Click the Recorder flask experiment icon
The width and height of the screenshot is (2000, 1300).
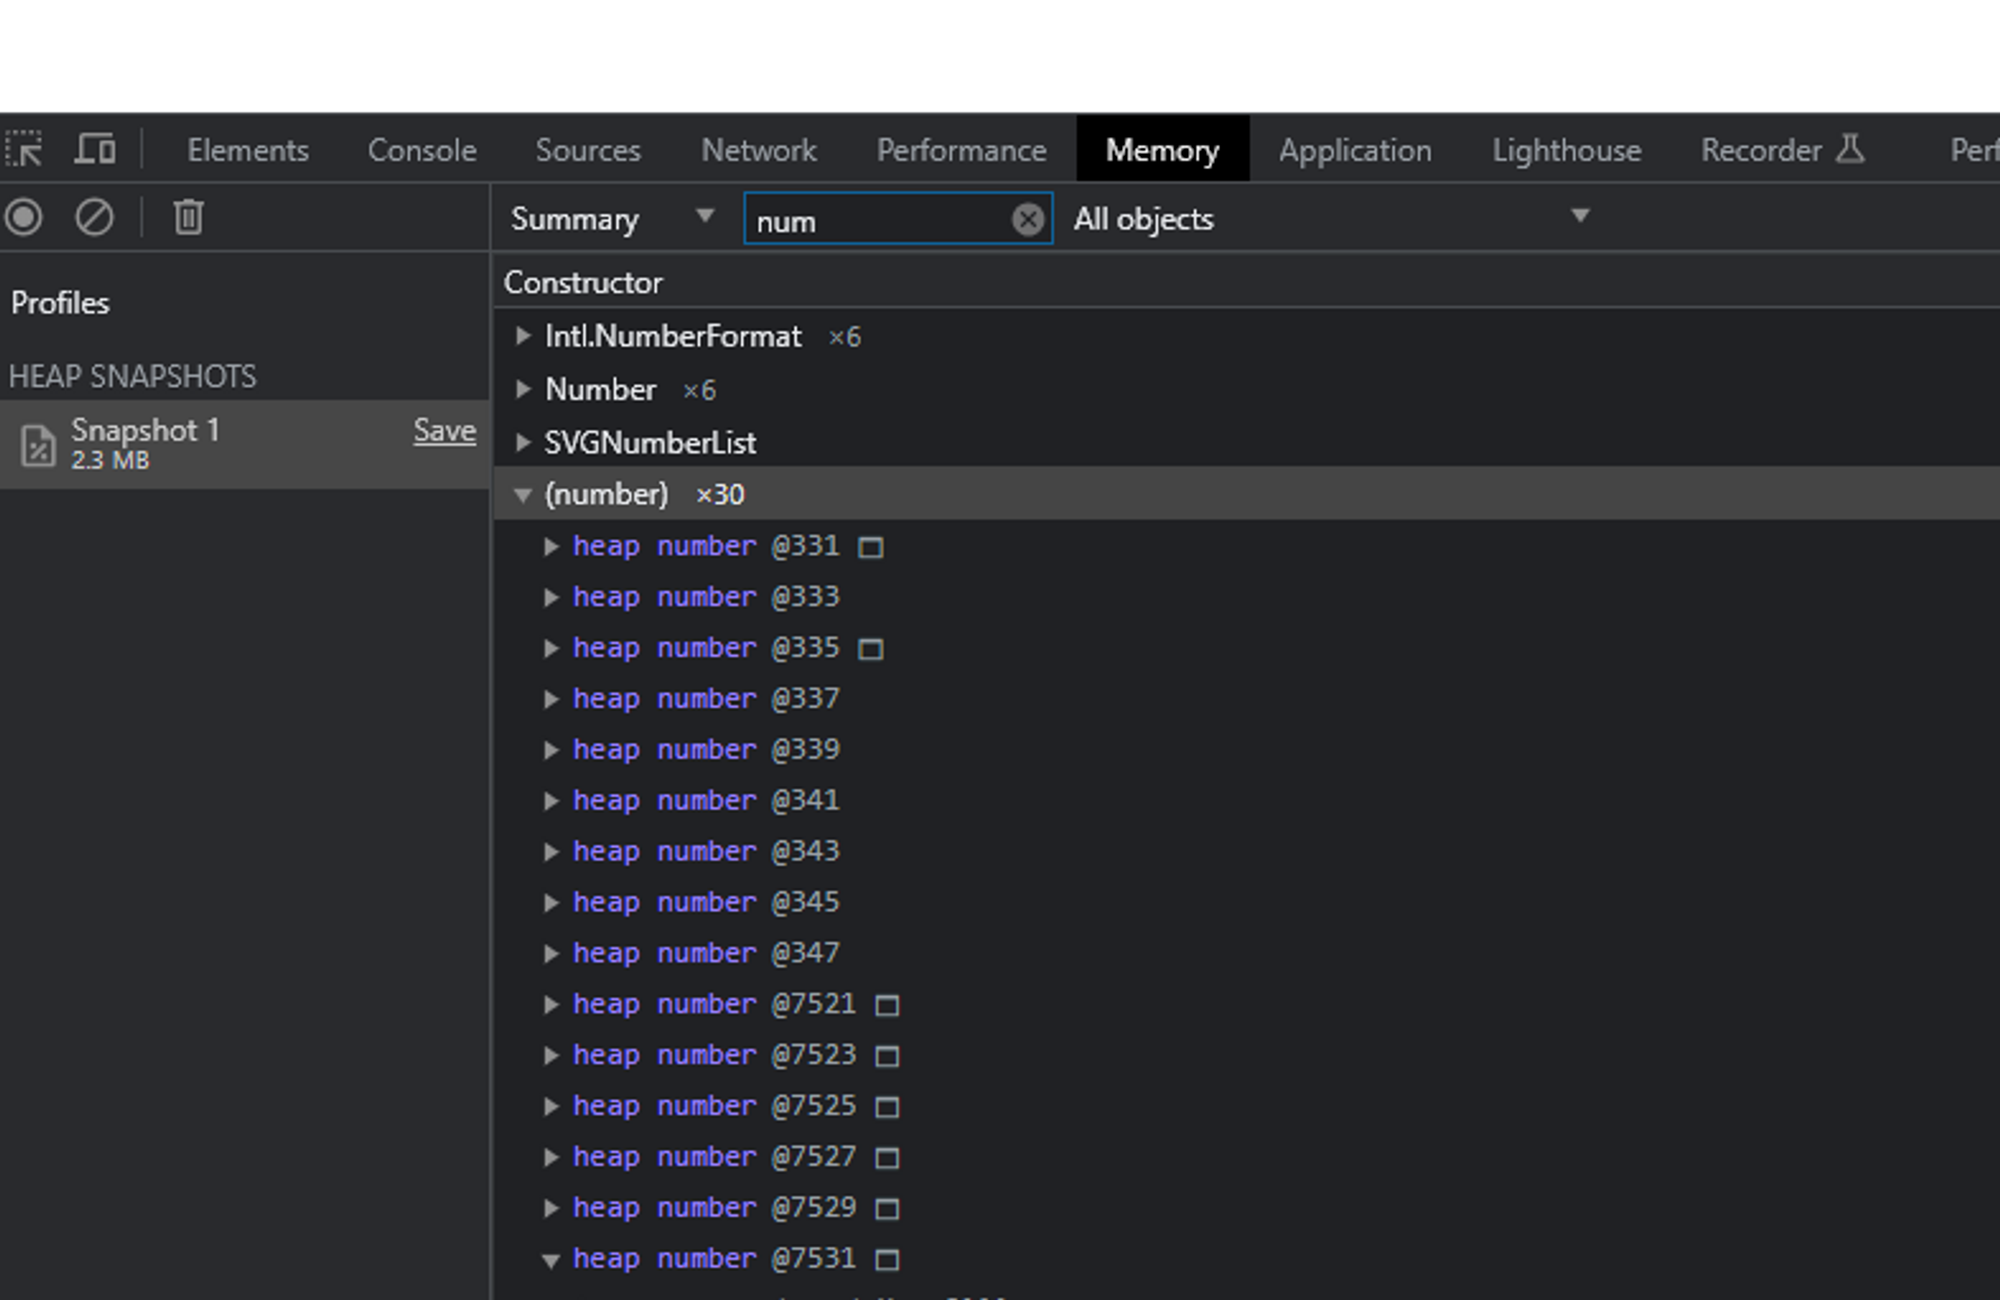point(1850,149)
